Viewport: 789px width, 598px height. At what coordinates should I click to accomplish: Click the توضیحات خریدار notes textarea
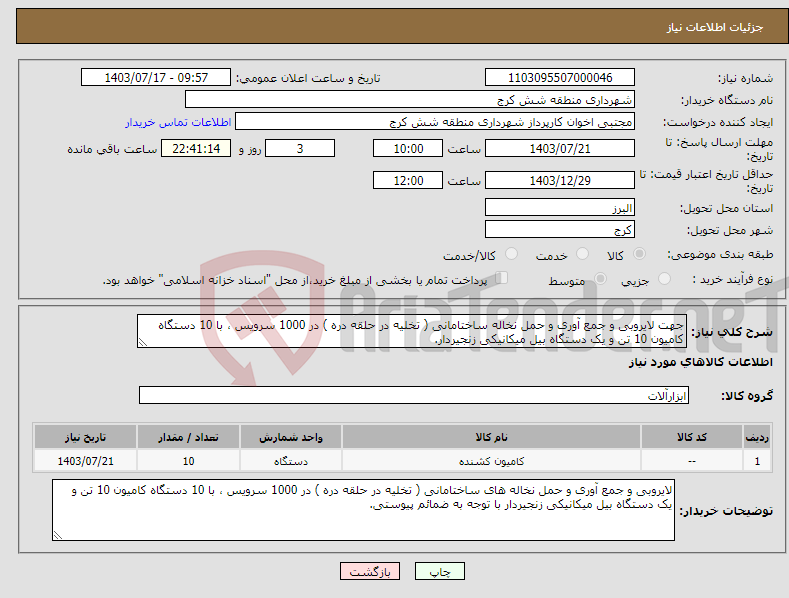363,510
